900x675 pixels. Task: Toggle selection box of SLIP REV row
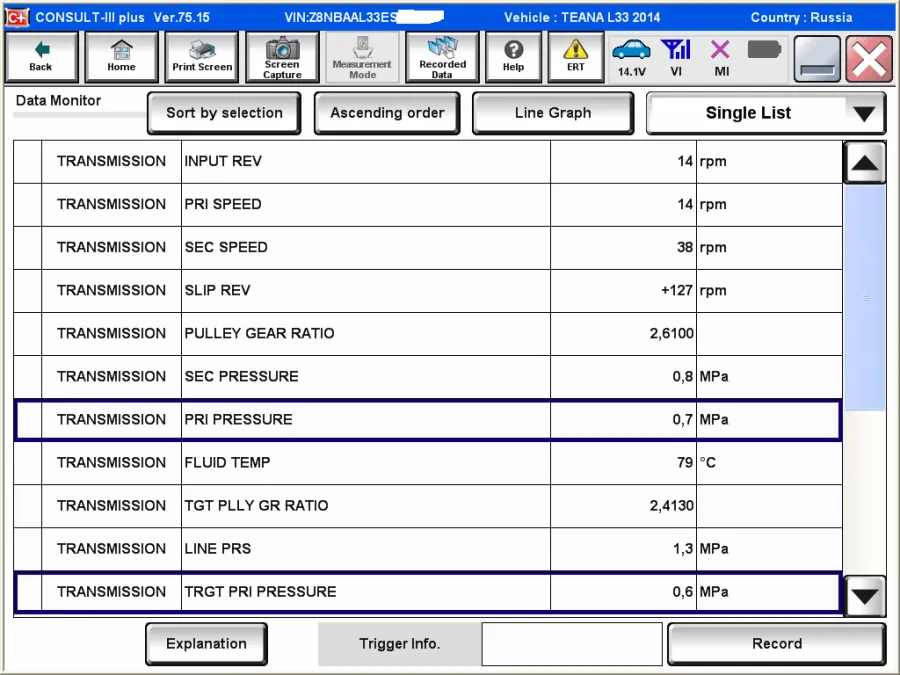tap(28, 291)
